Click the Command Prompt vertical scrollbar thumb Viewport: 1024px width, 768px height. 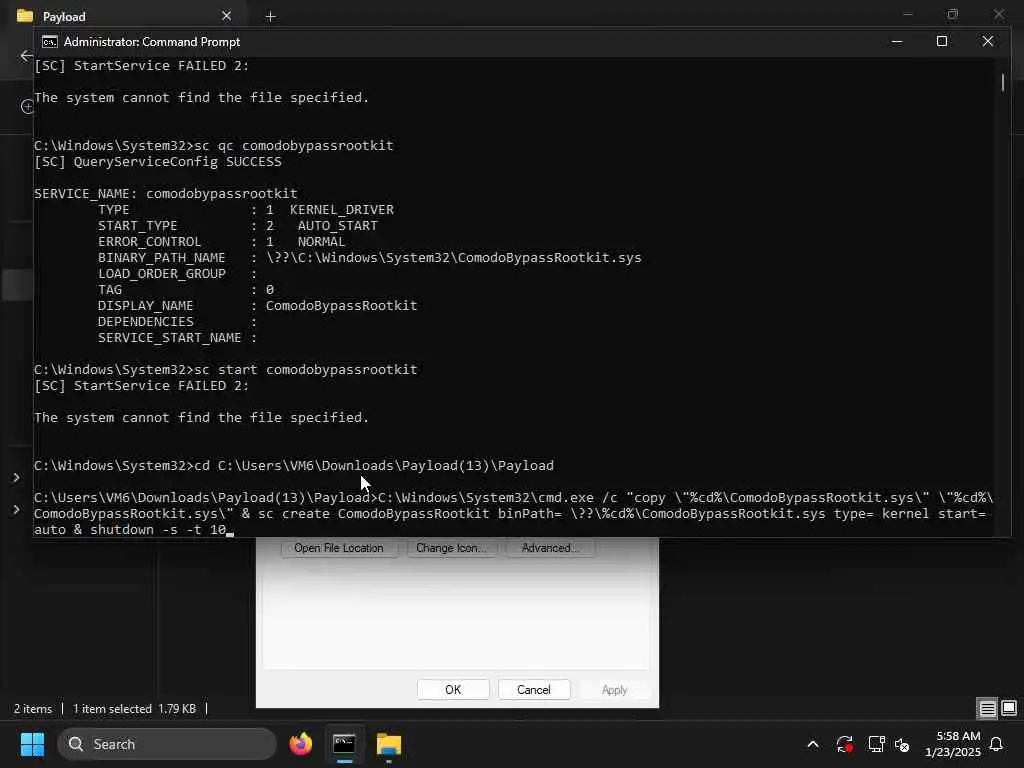pos(1003,82)
